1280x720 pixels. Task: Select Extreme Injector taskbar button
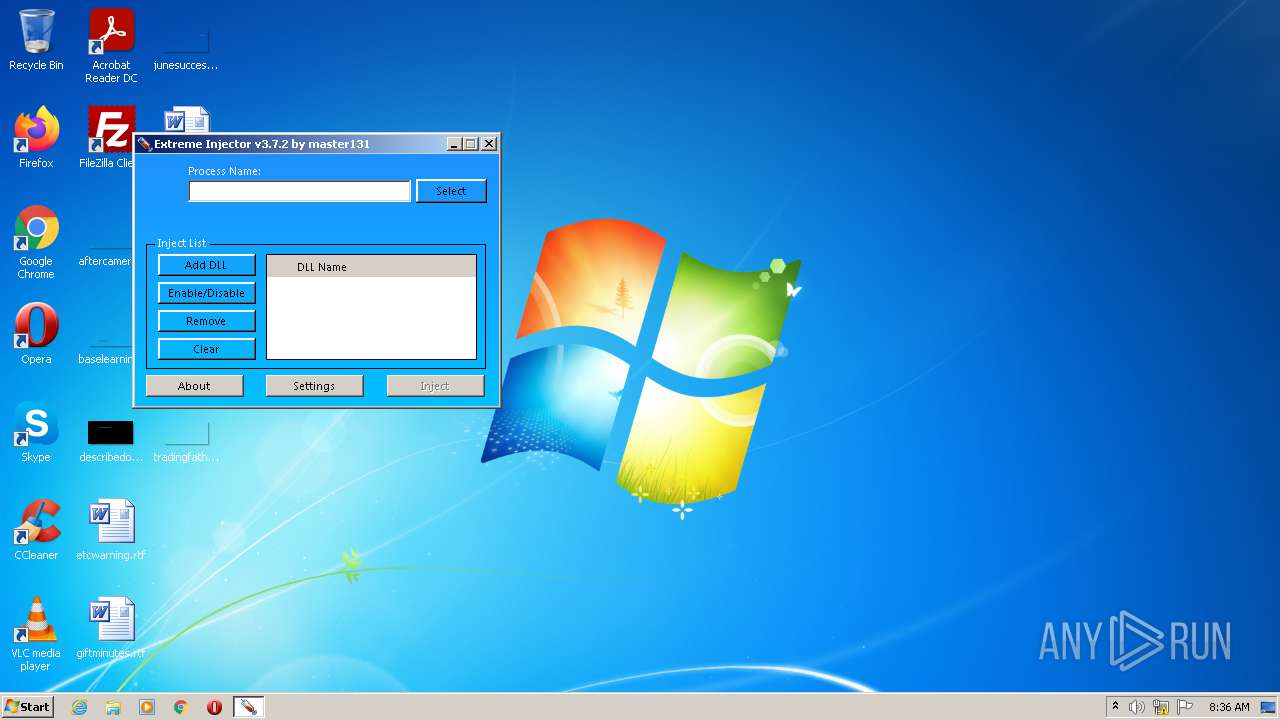[248, 707]
